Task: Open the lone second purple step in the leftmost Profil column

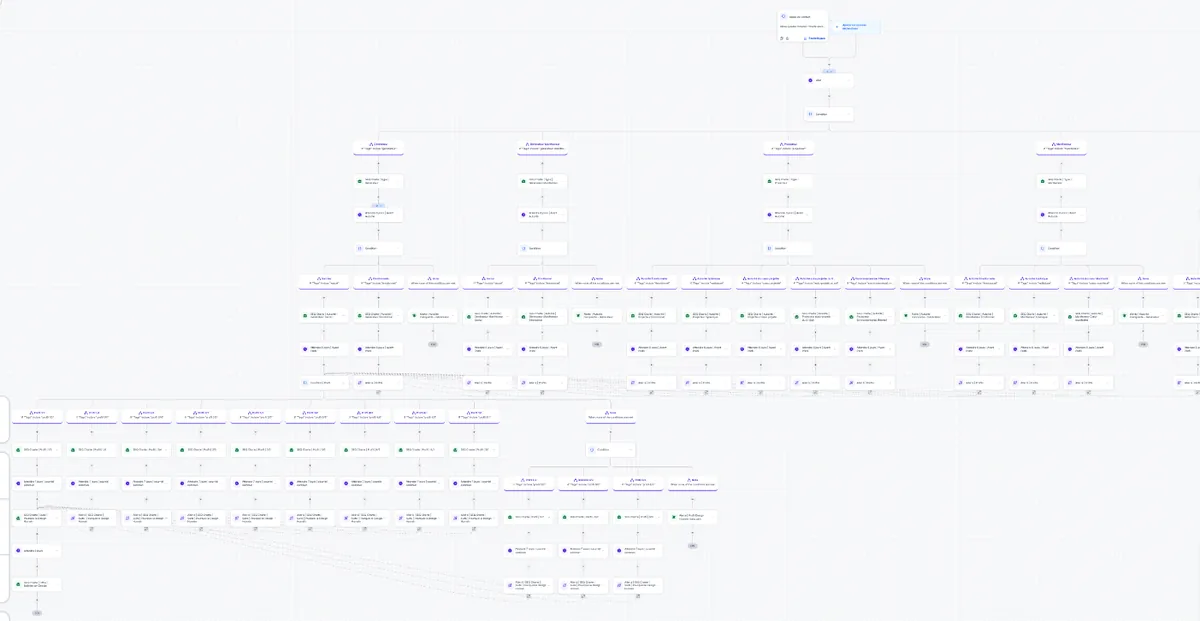Action: [x=37, y=550]
